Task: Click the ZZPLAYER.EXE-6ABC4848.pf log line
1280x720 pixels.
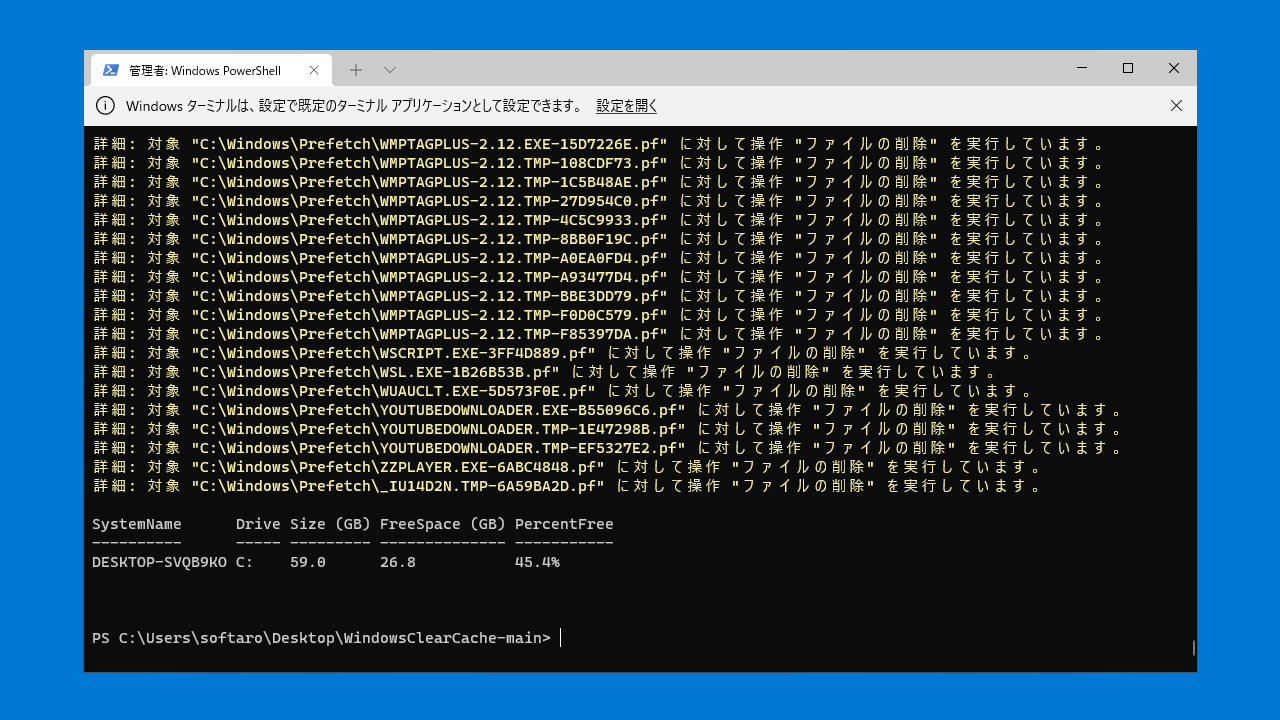Action: [567, 467]
